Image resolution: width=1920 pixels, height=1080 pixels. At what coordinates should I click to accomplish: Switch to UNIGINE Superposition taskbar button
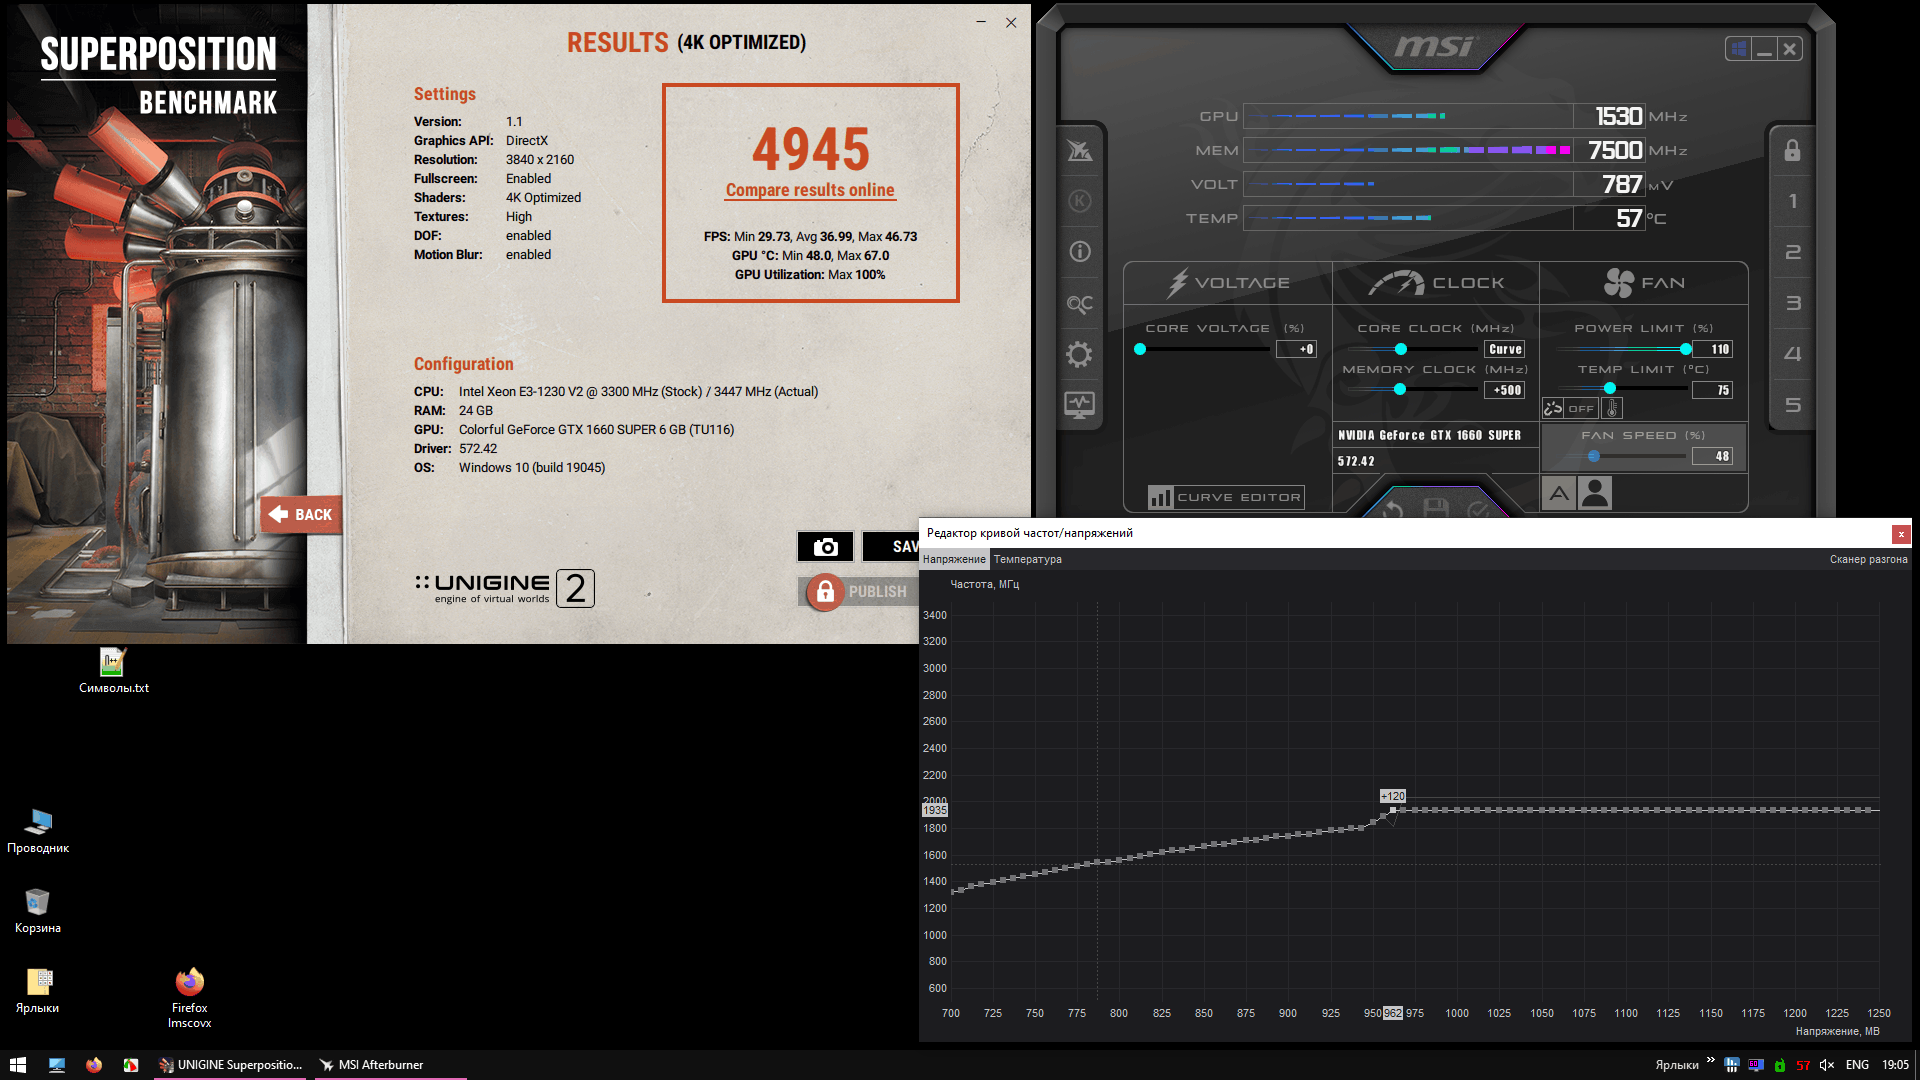231,1065
